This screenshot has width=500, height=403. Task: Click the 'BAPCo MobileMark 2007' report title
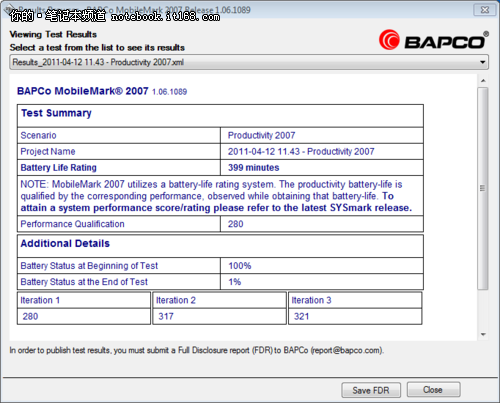[83, 91]
